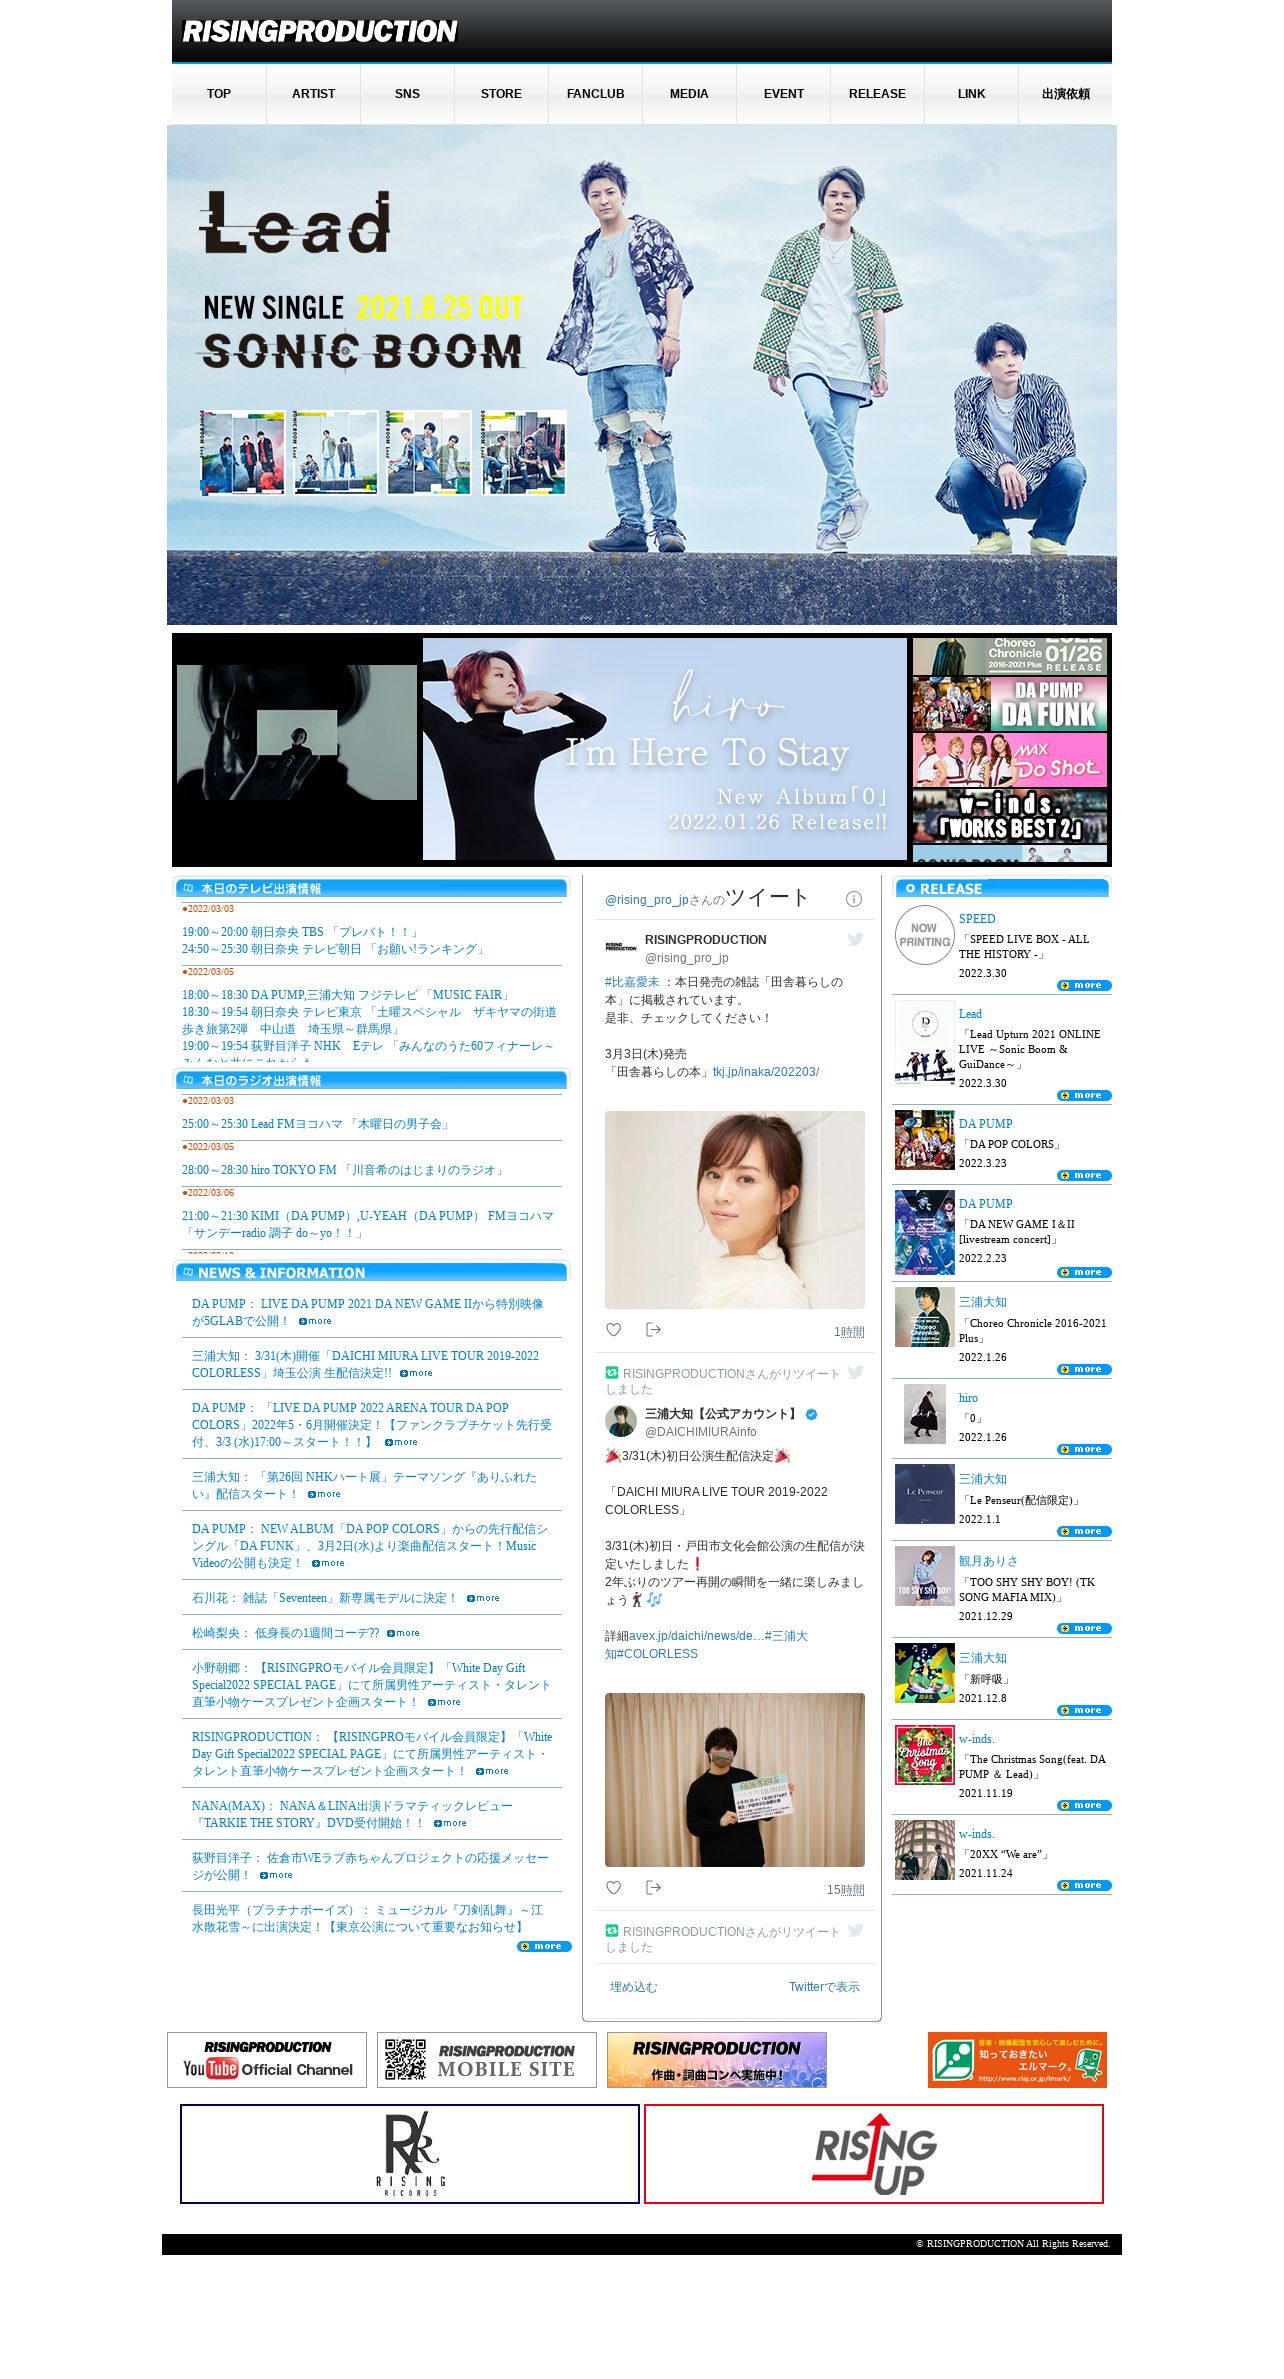1284x2379 pixels.
Task: Click the dark slideshow preview image at left
Action: (297, 732)
